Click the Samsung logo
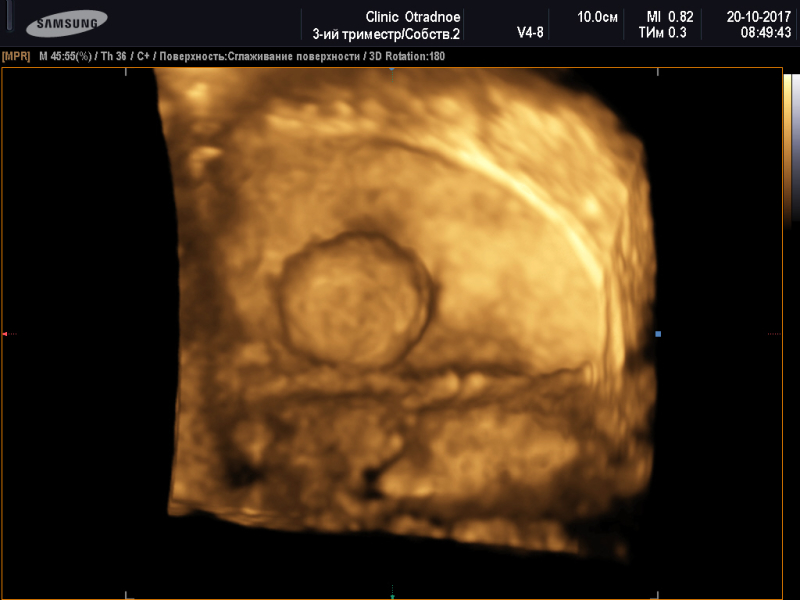The height and width of the screenshot is (600, 800). click(x=67, y=23)
